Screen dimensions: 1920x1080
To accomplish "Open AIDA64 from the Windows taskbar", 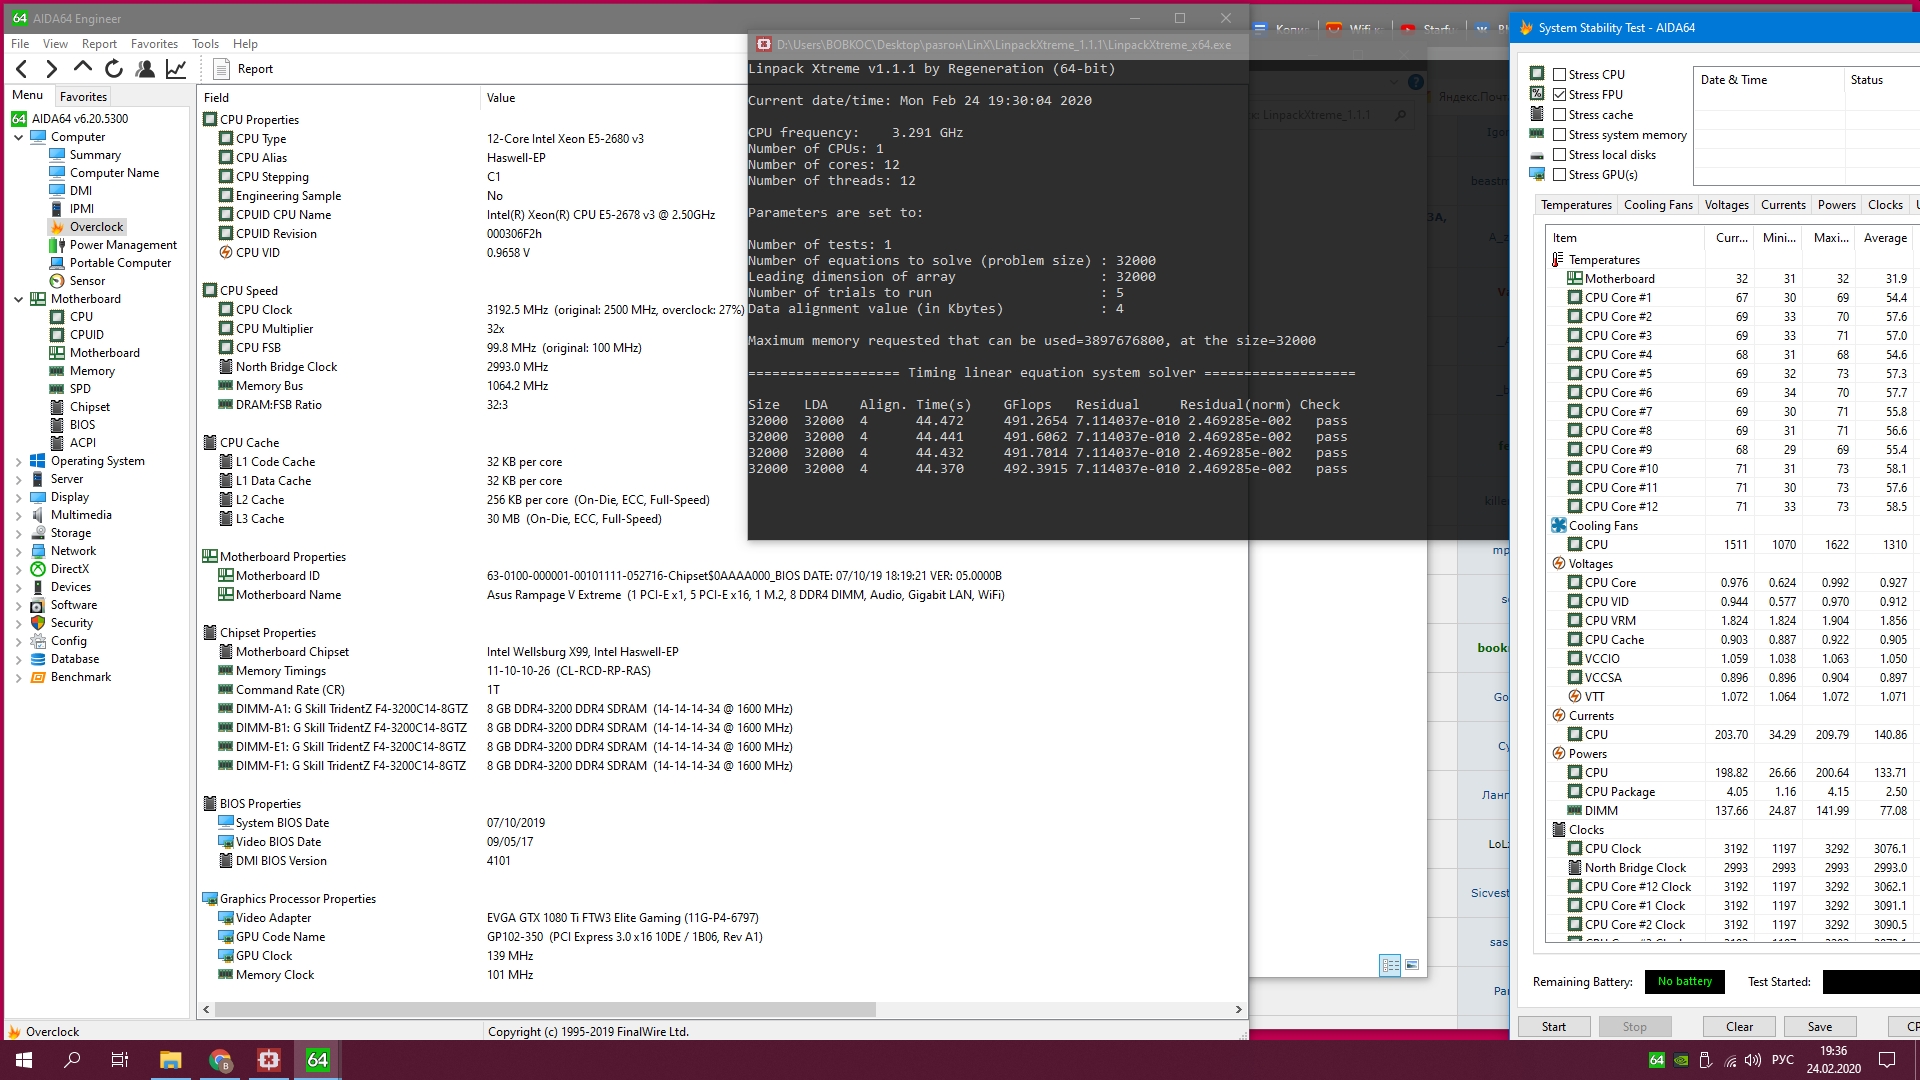I will (x=317, y=1060).
